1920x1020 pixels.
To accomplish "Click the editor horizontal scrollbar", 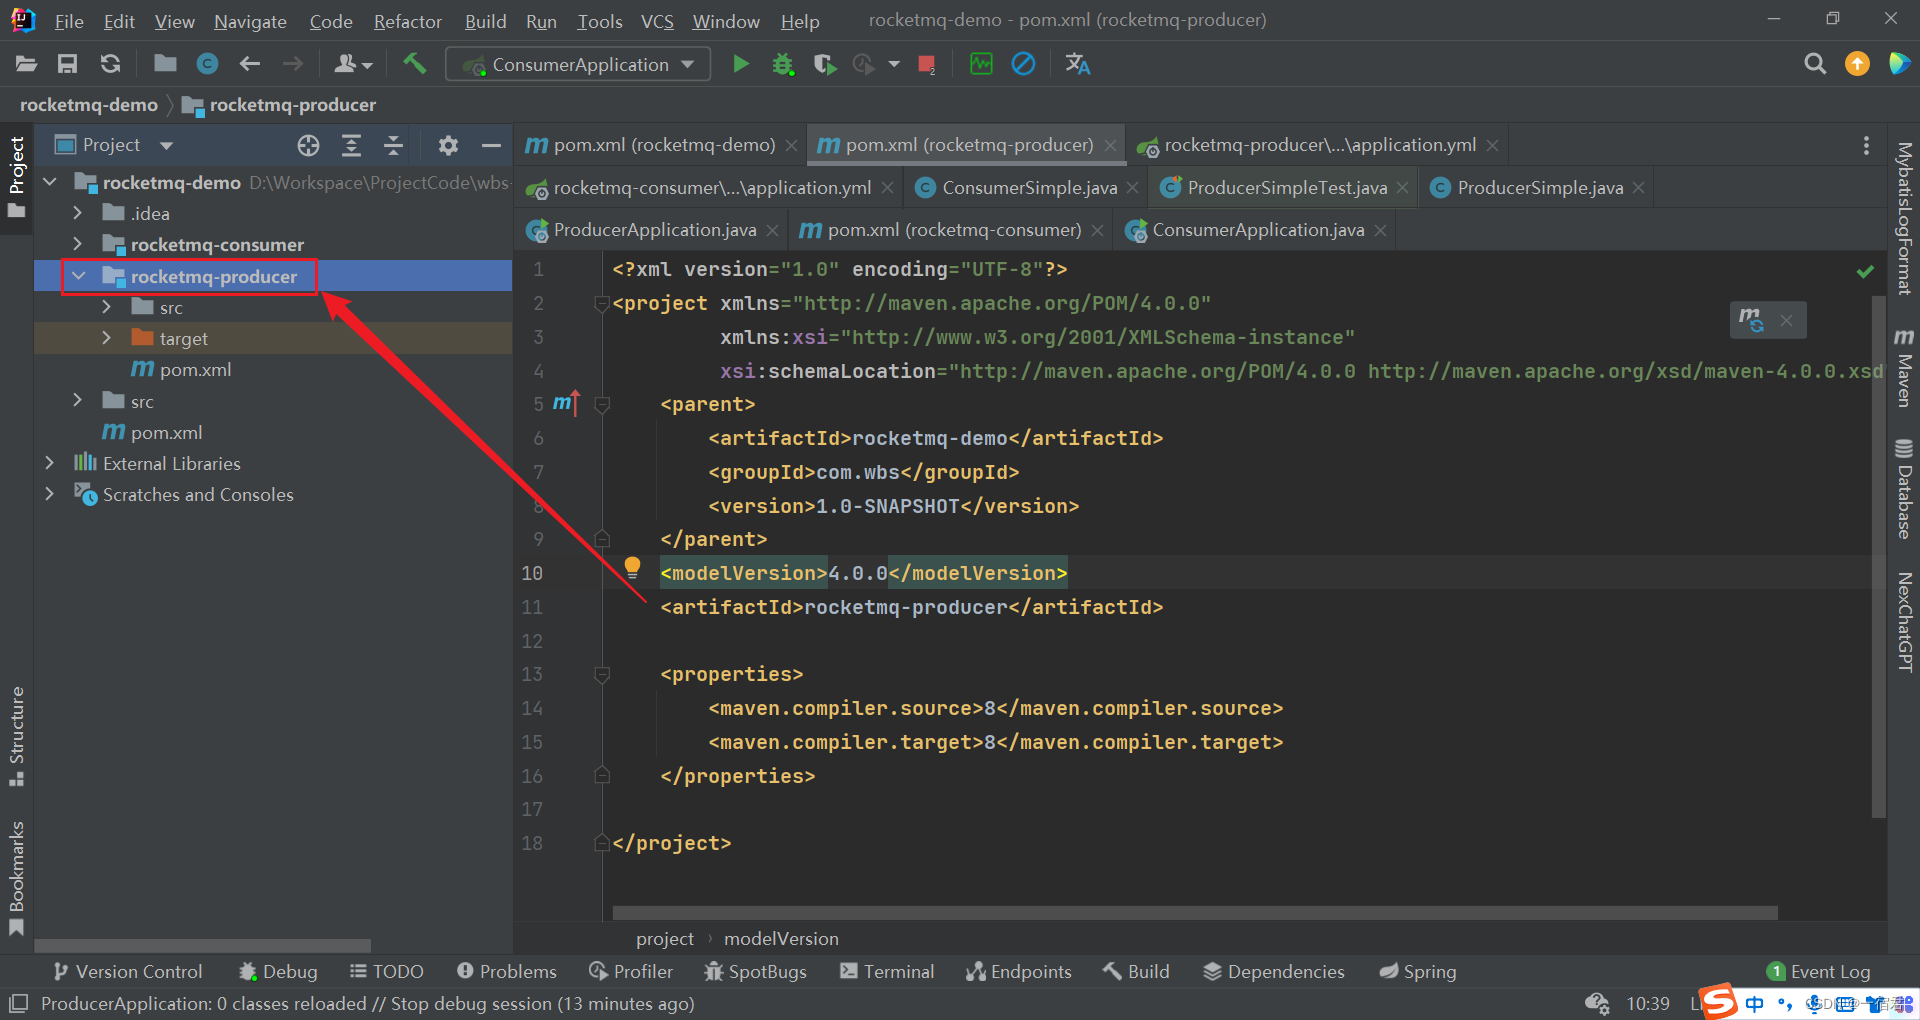I will tap(1195, 912).
